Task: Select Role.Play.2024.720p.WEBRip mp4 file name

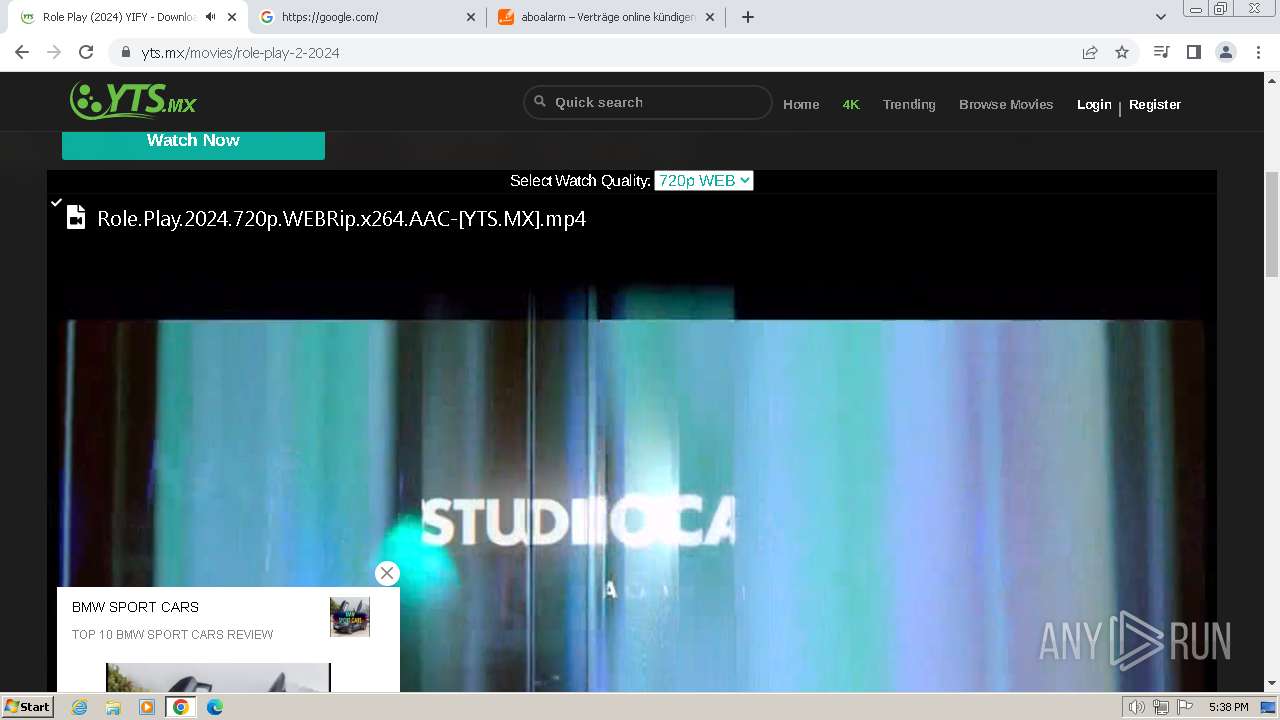Action: coord(341,218)
